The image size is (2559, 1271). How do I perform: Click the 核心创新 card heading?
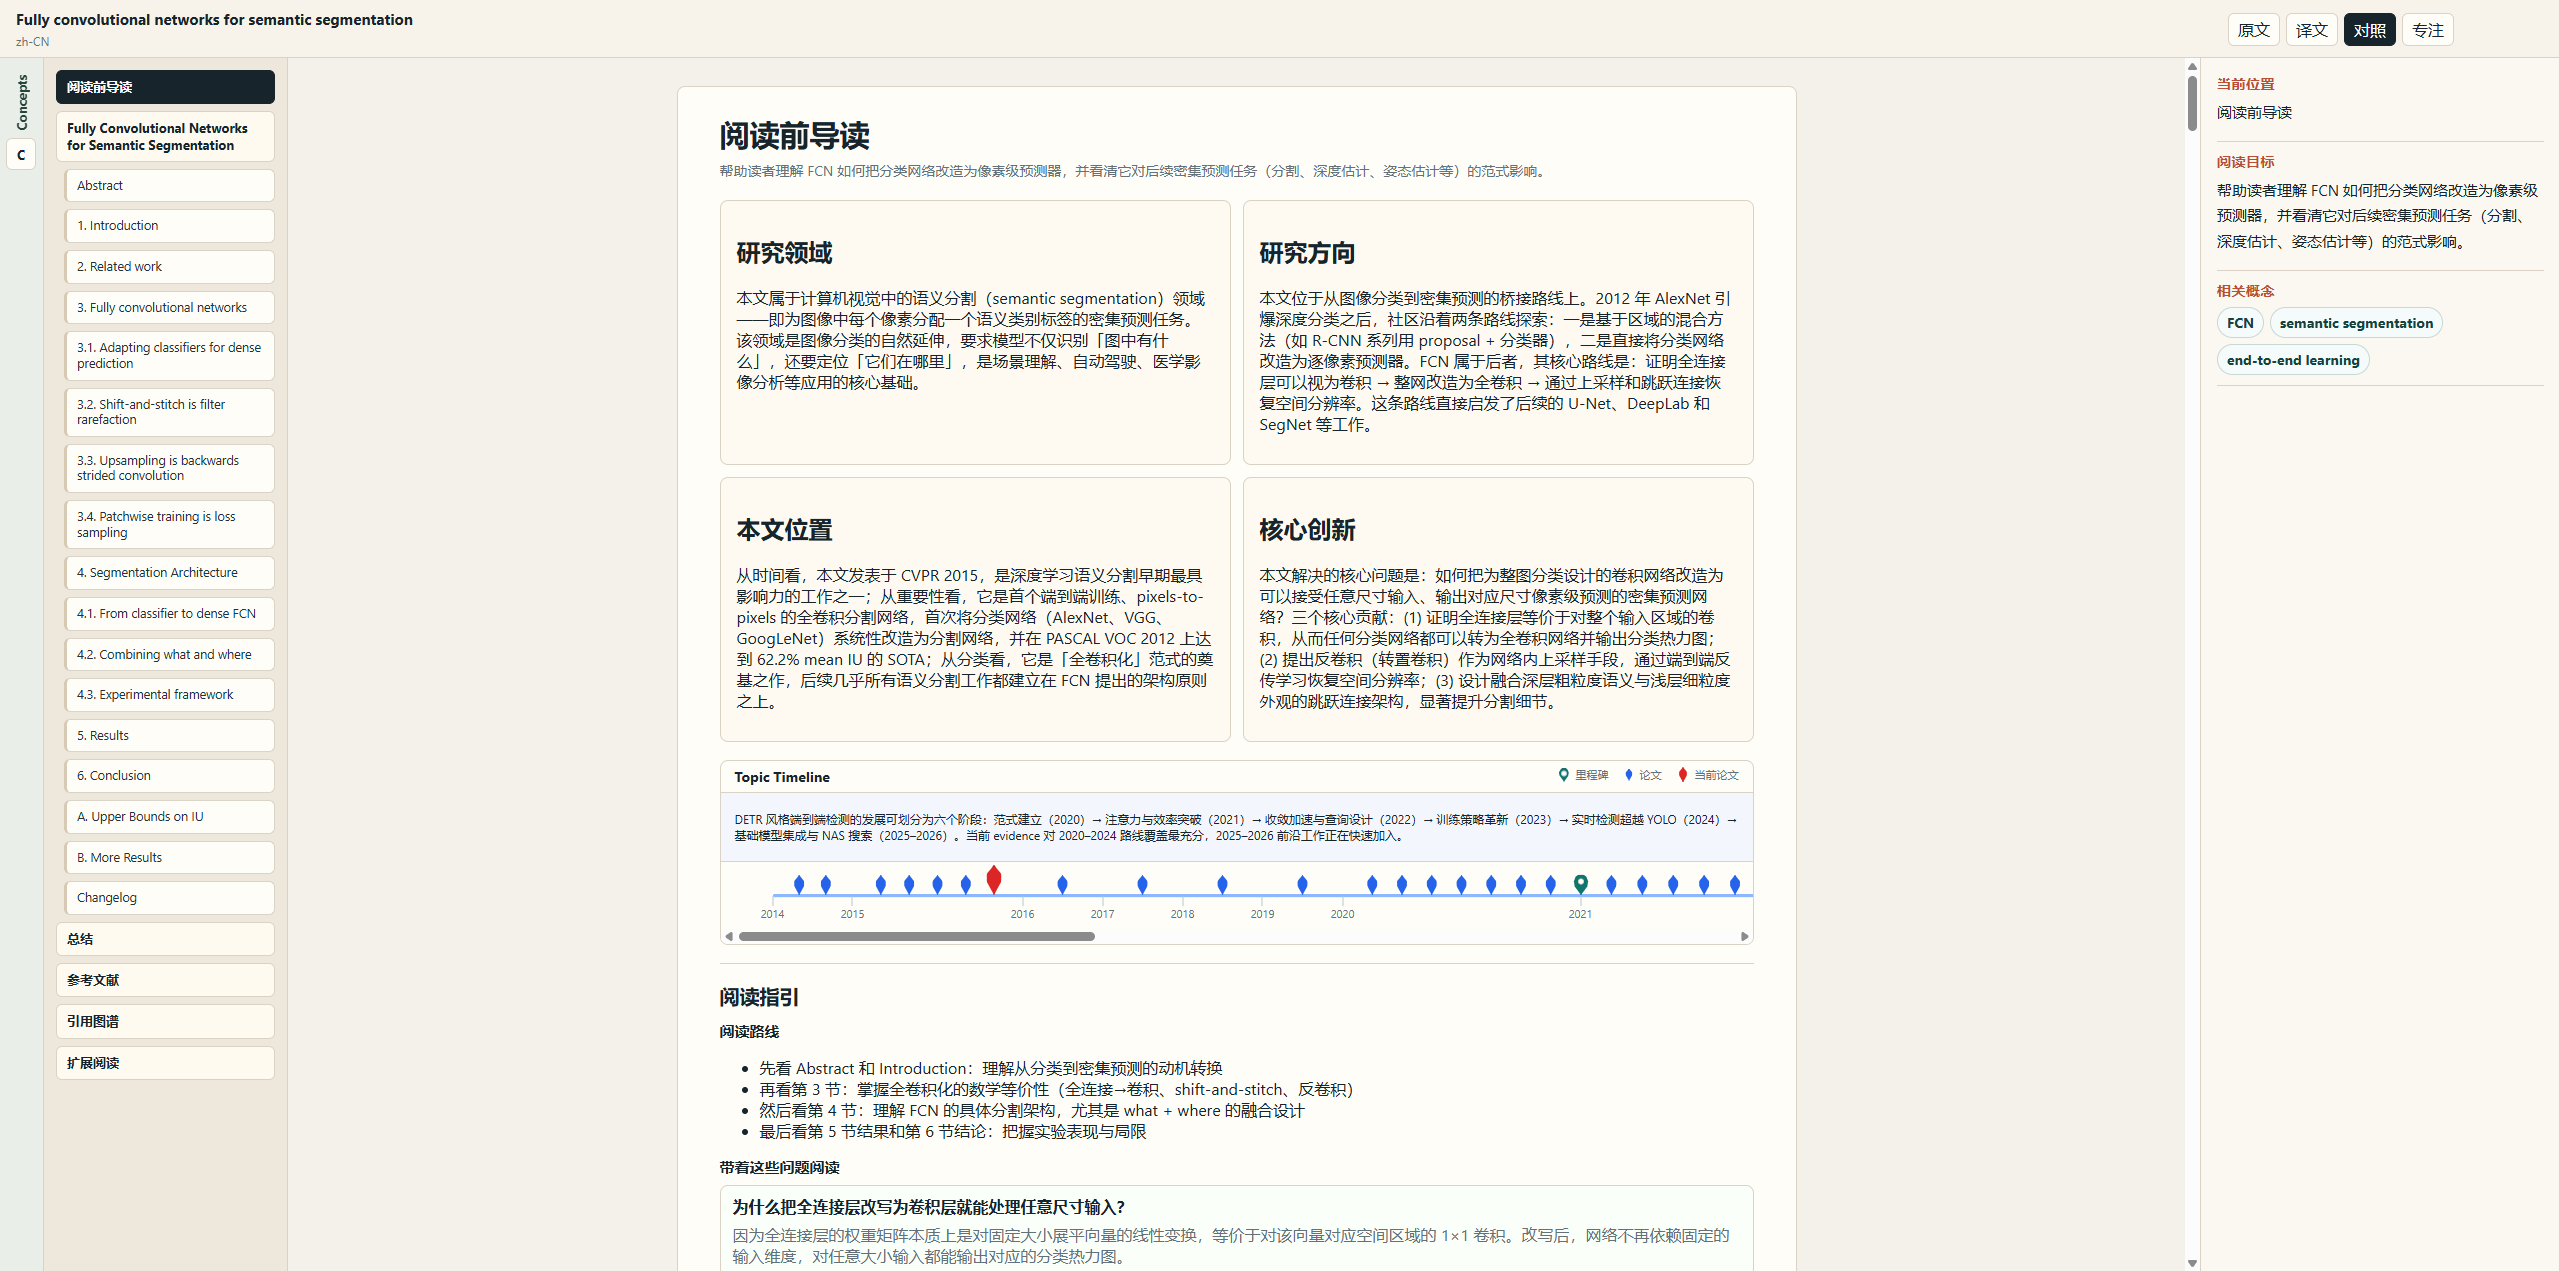pos(1307,530)
